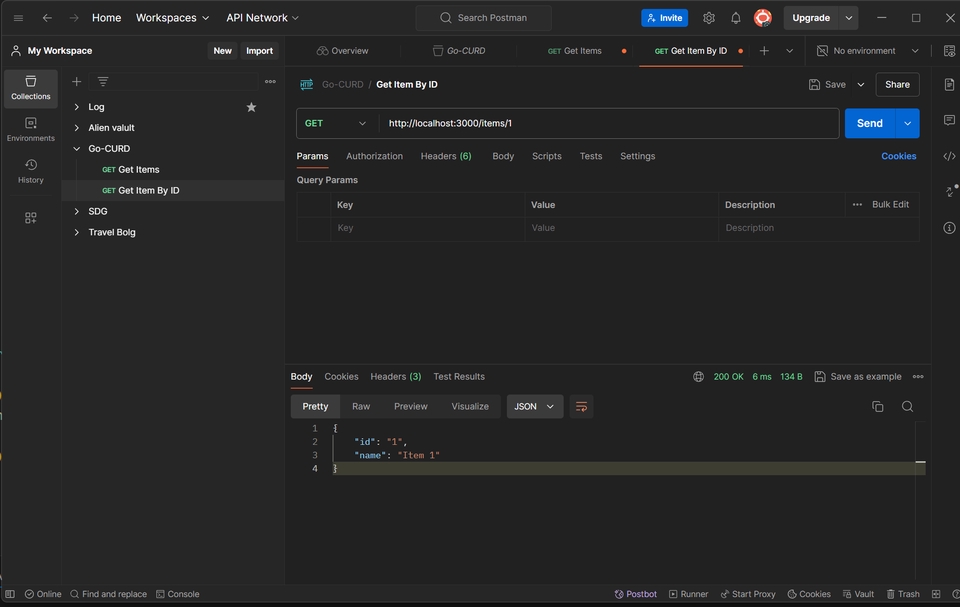Screen dimensions: 960x607
Task: Star the Log collection
Action: 251,107
